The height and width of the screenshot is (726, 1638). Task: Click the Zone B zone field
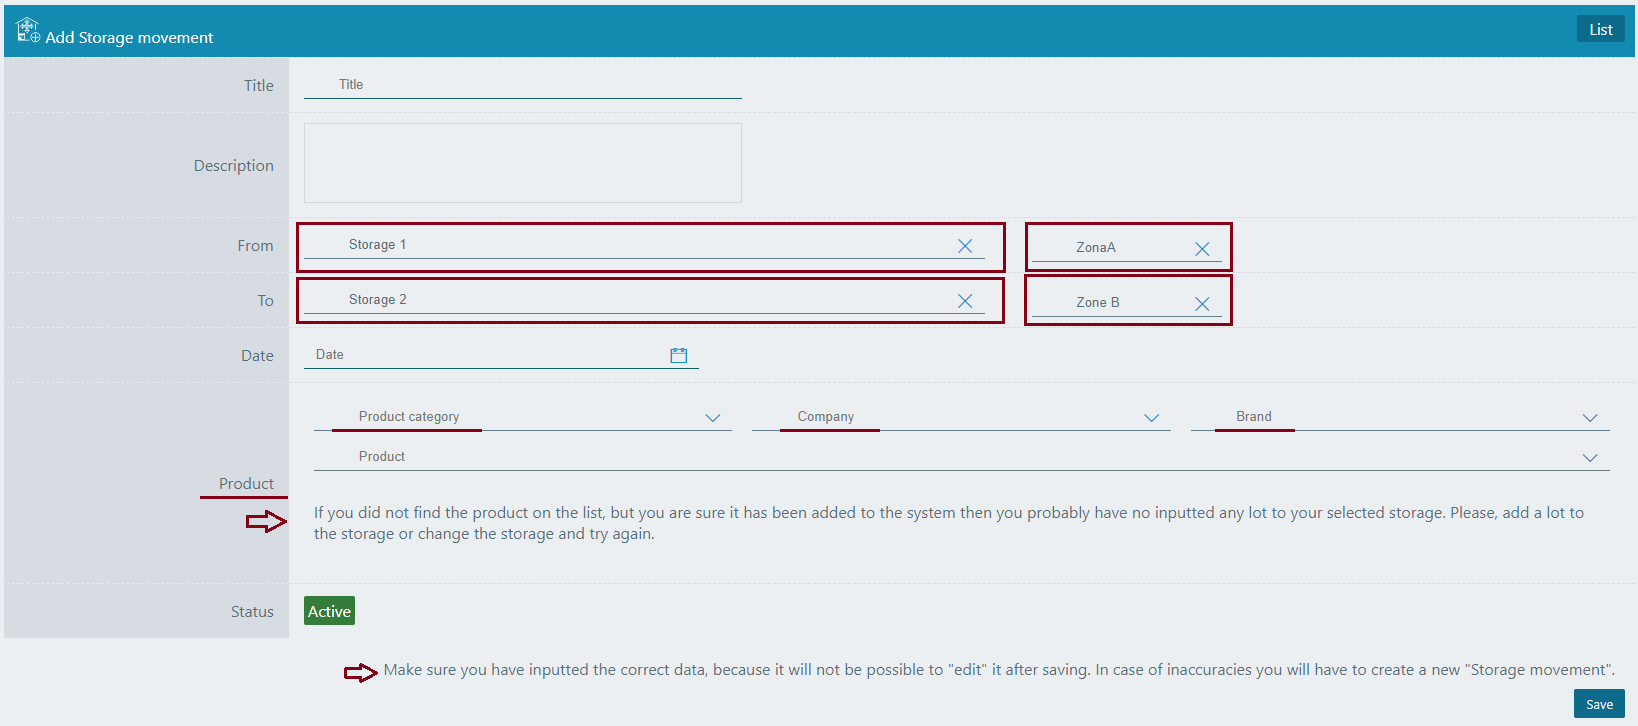tap(1110, 303)
